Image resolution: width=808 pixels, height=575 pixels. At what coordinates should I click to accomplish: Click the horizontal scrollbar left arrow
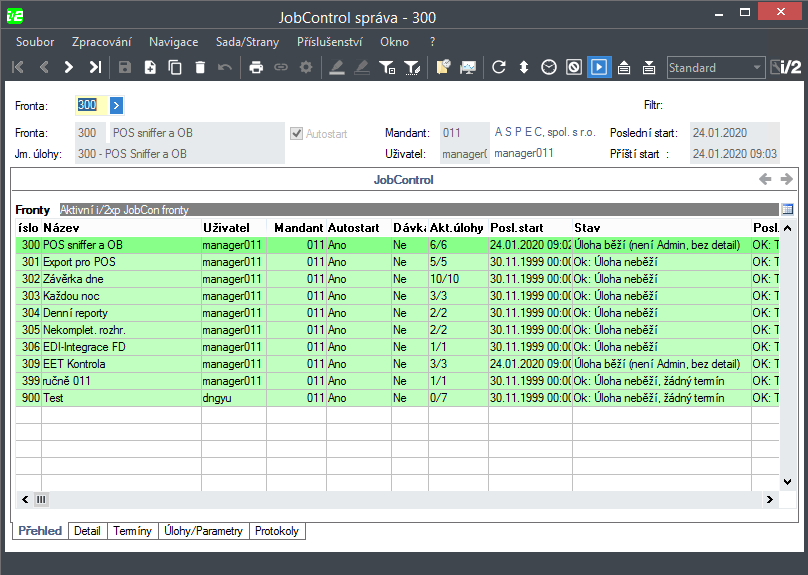pos(25,499)
